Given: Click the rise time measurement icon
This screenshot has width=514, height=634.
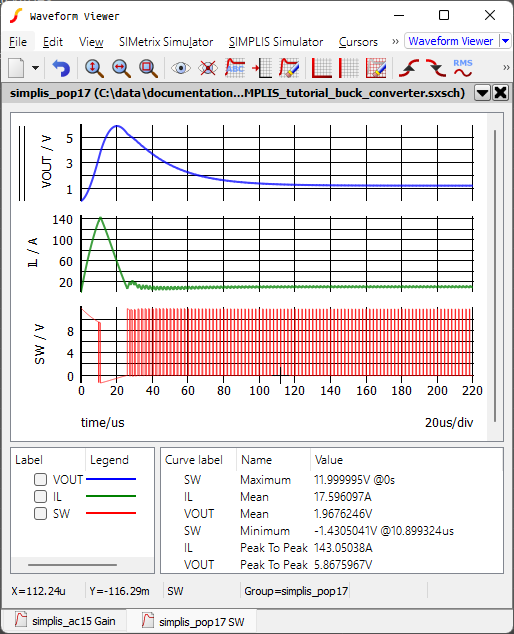Looking at the screenshot, I should coord(409,68).
